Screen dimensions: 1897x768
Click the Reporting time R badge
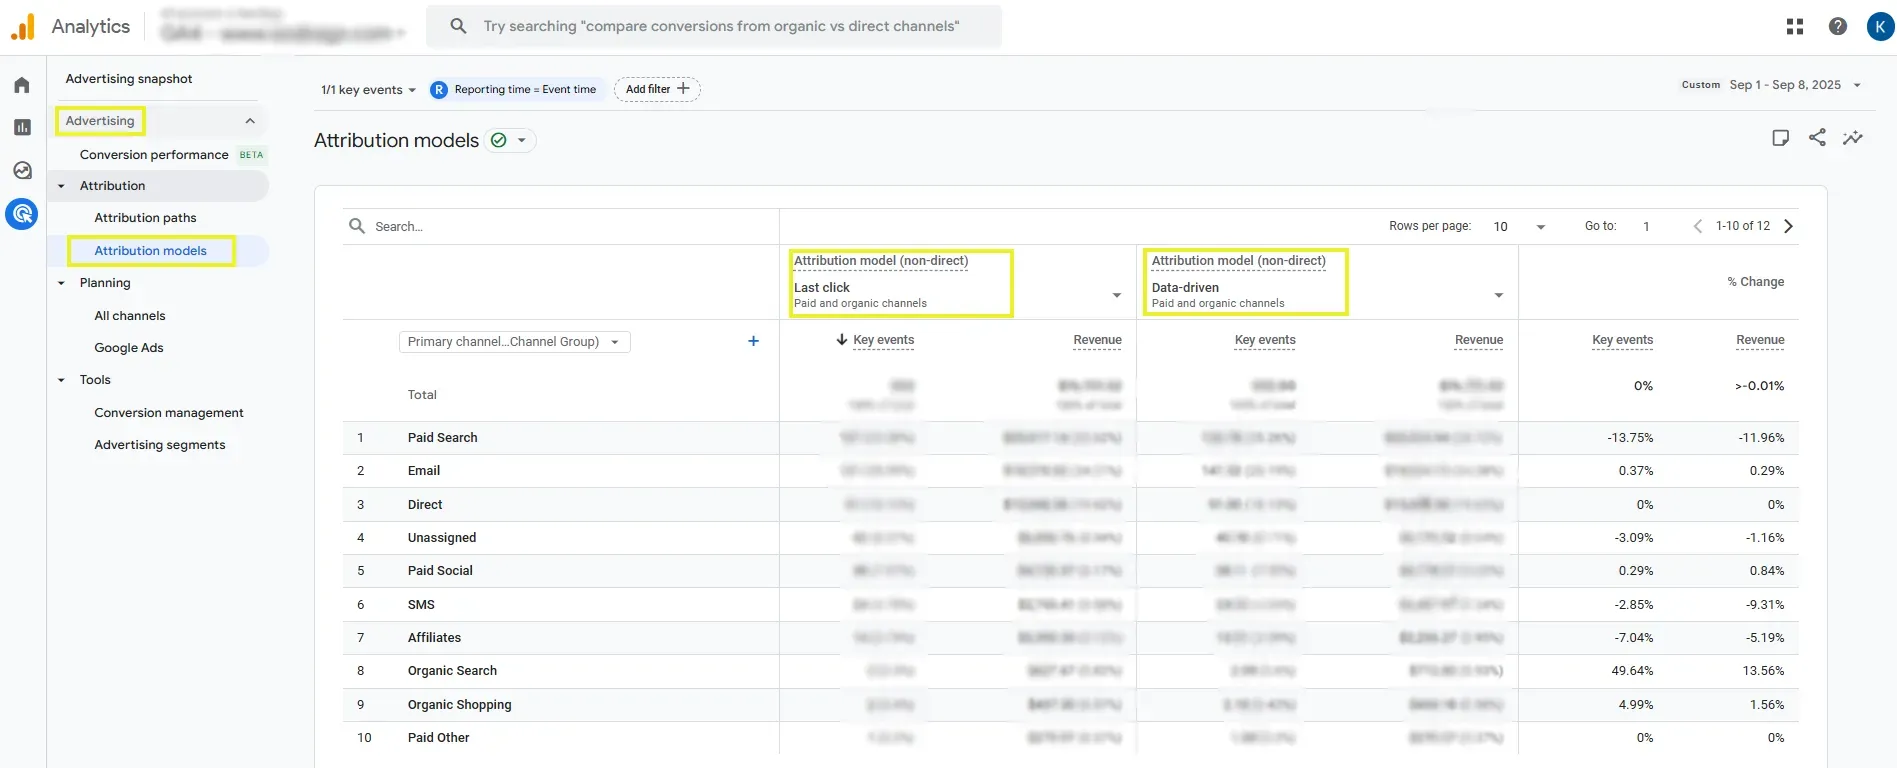pos(439,89)
